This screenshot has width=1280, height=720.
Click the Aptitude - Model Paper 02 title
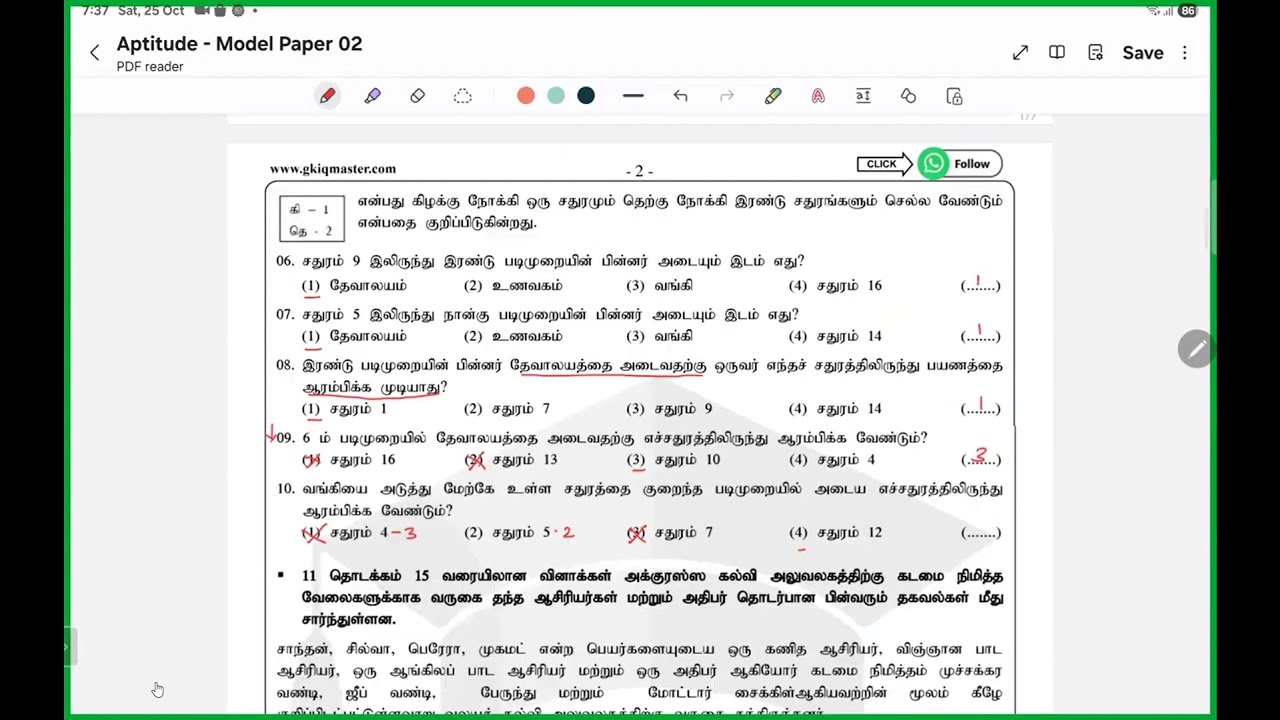pos(239,44)
